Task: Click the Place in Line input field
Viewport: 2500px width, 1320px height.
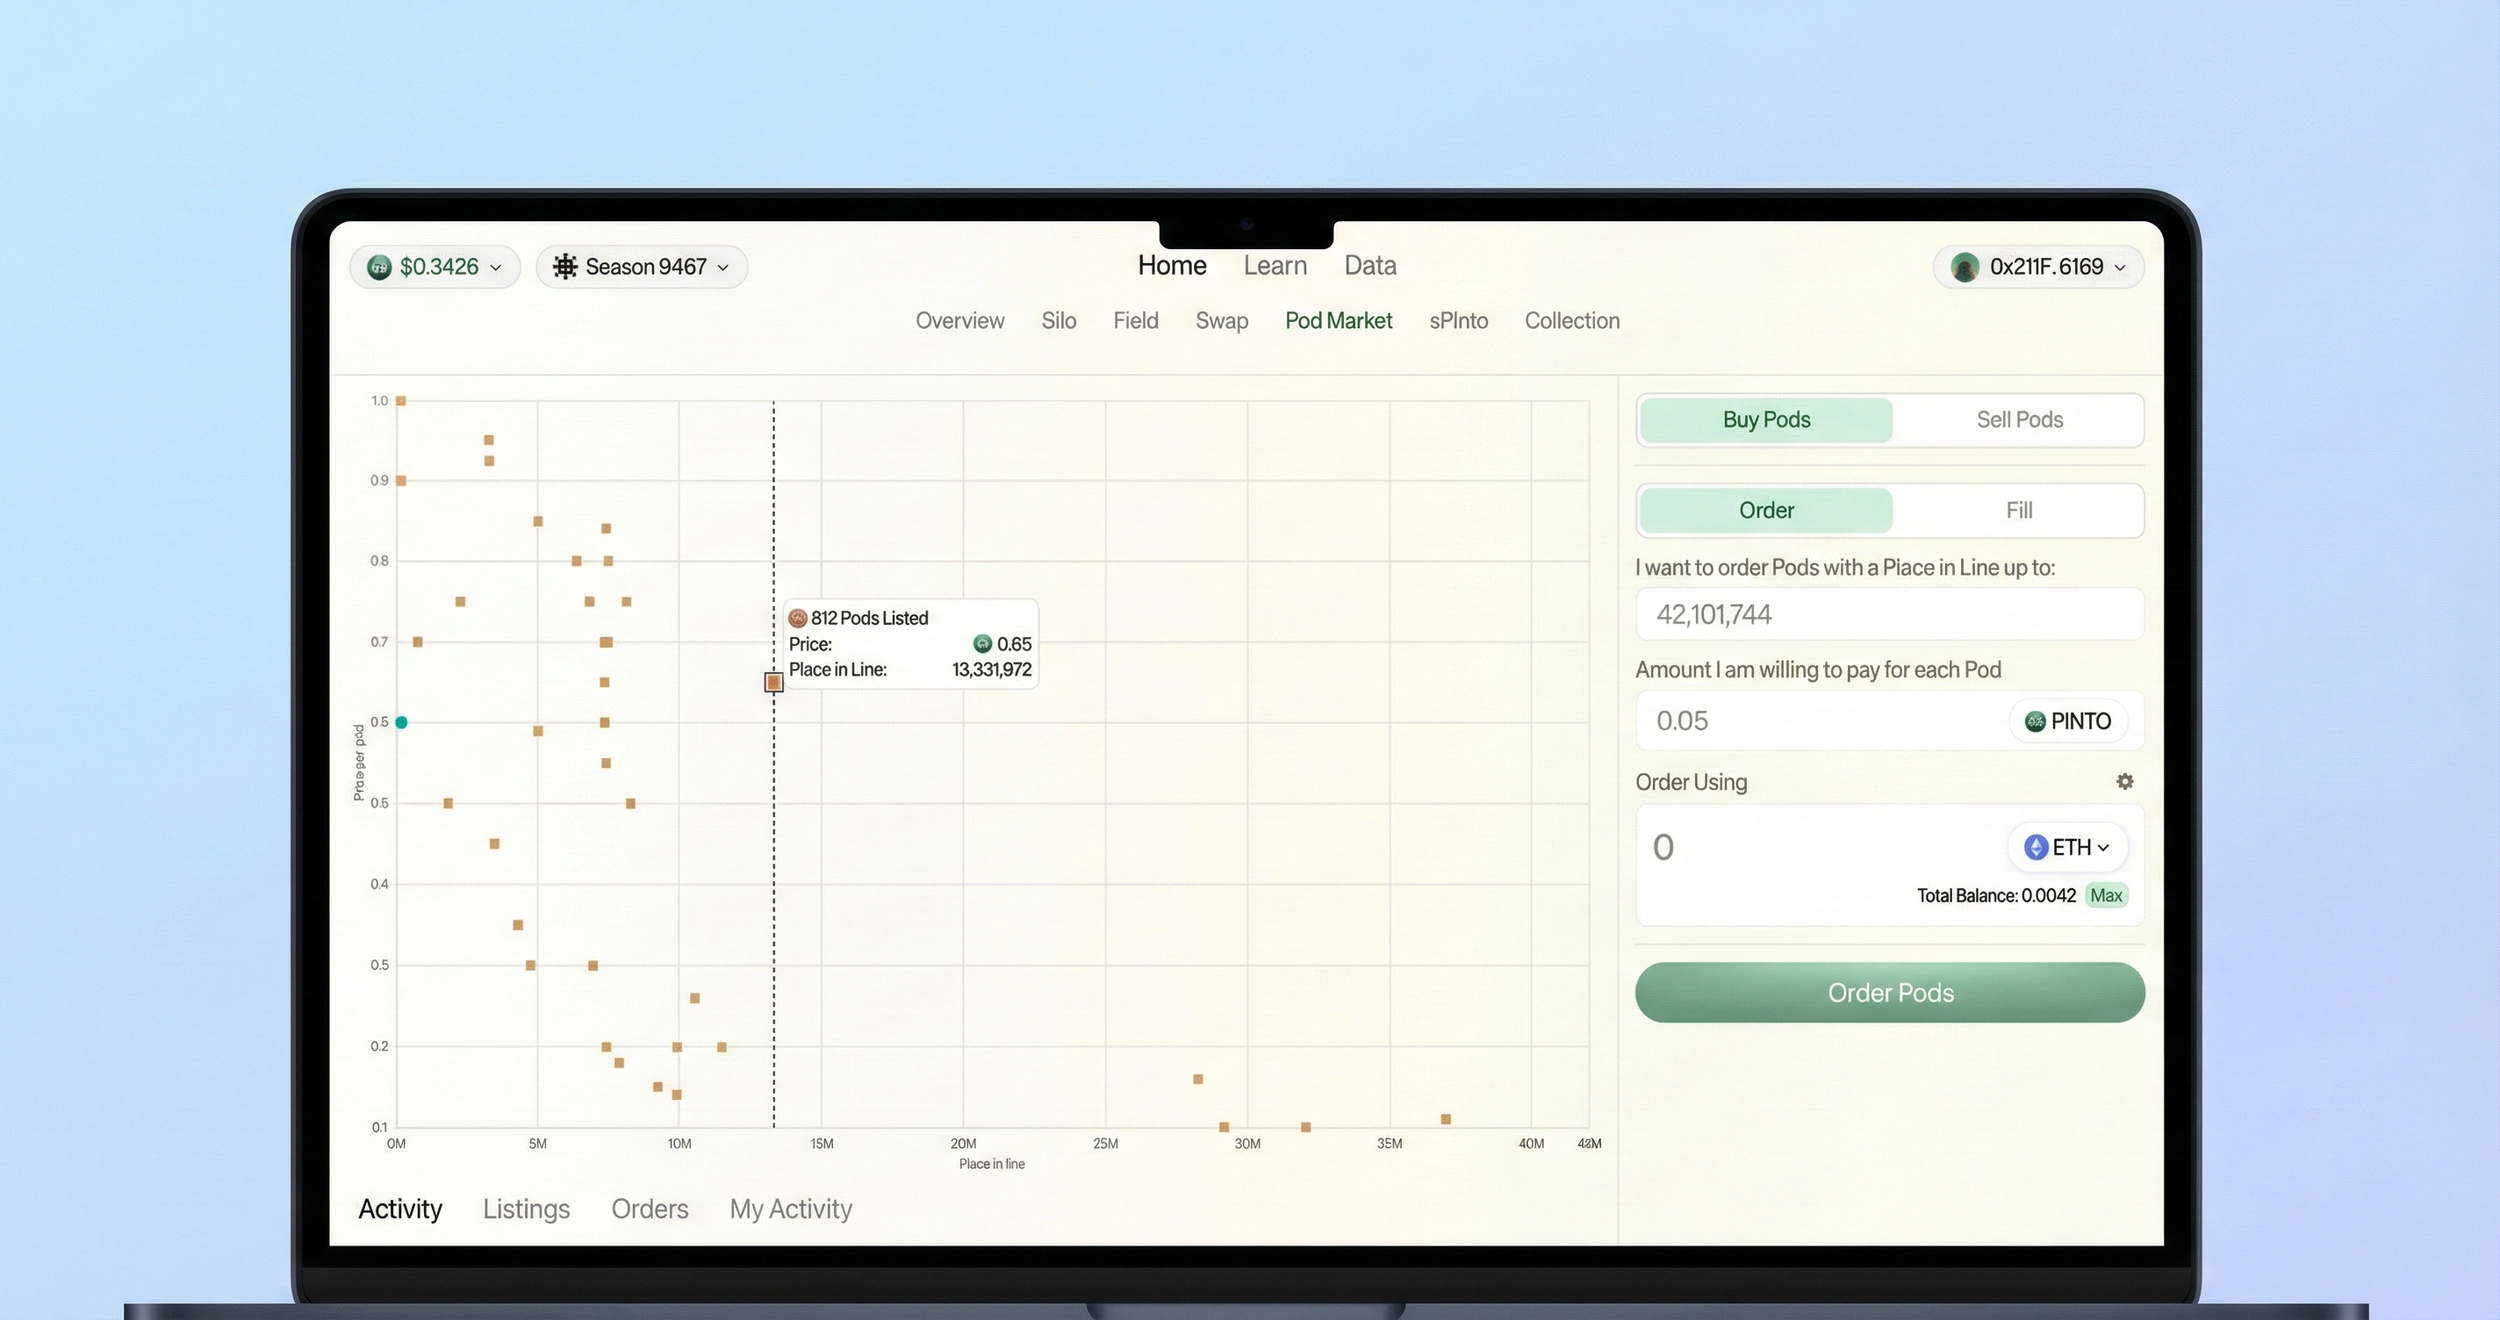Action: click(x=1888, y=614)
